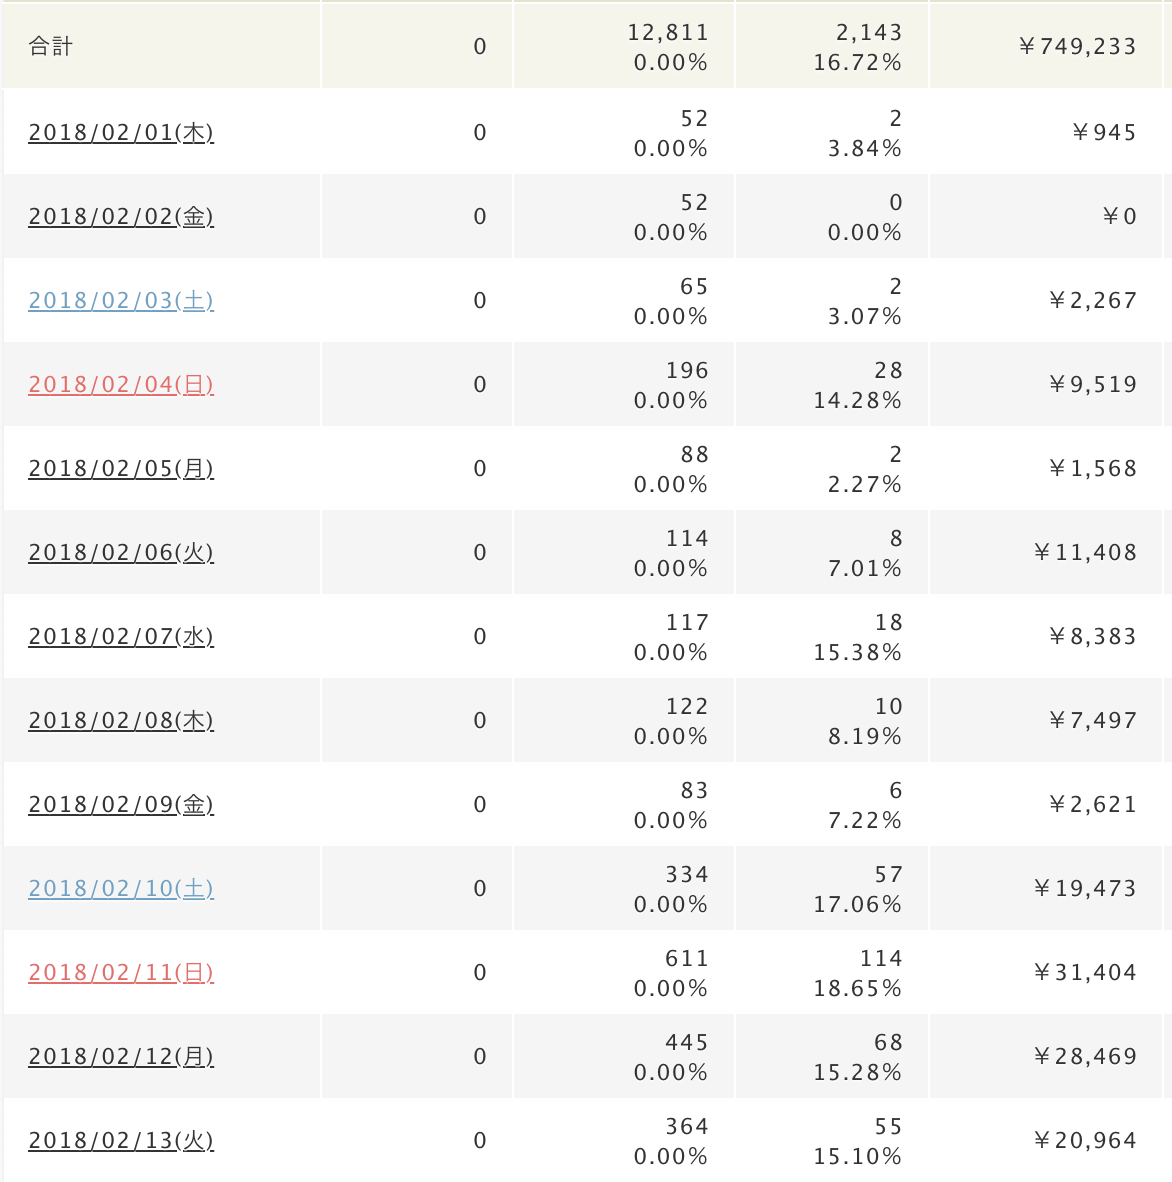Open the 2018/02/07(水) date link
This screenshot has height=1182, width=1172.
[x=121, y=637]
